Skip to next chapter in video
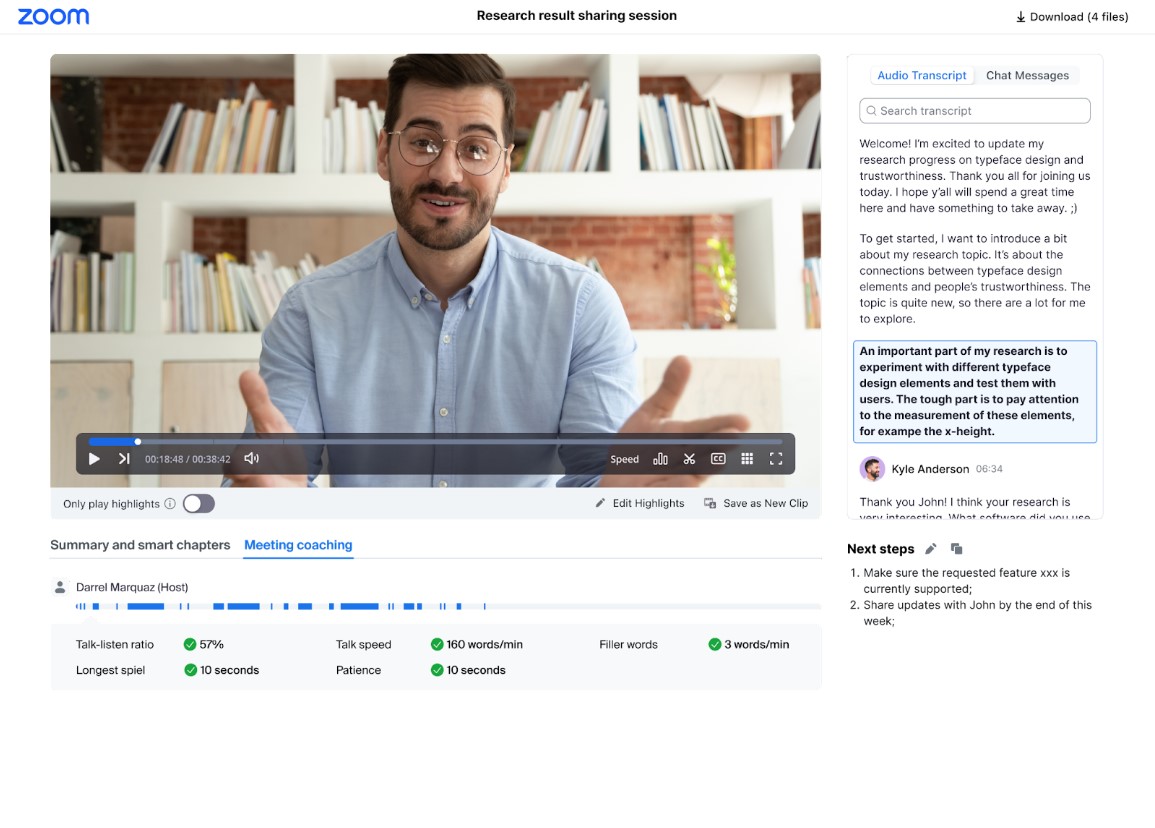The height and width of the screenshot is (828, 1155). pos(124,459)
